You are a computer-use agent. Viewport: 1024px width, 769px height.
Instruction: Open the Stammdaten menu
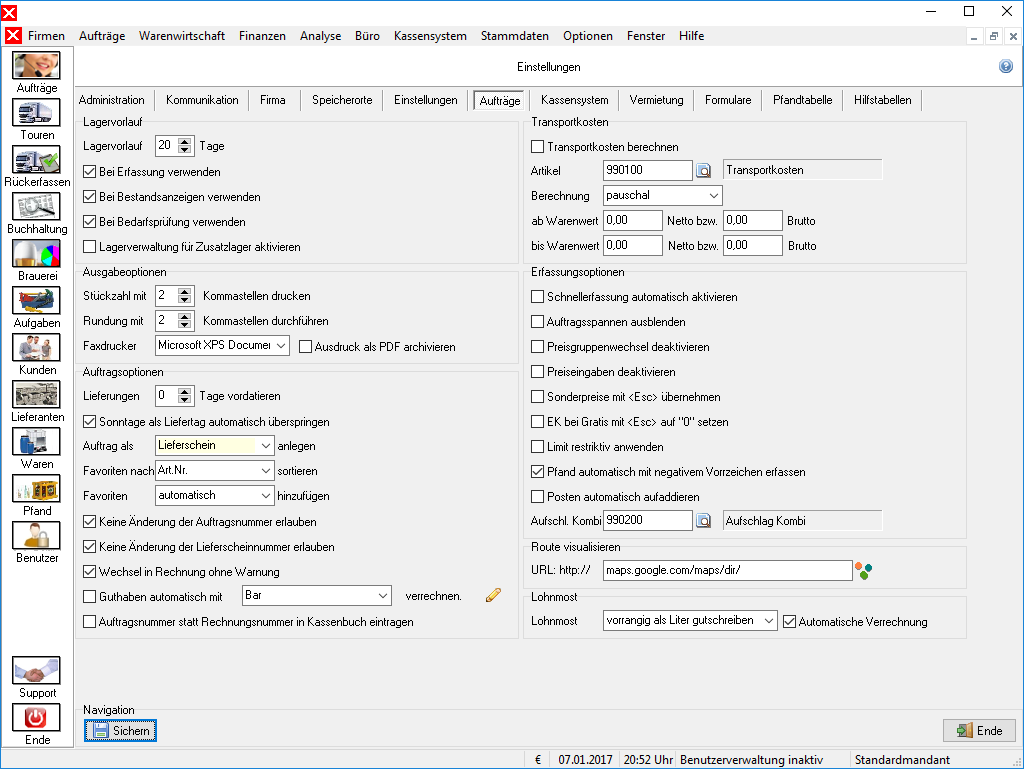tap(515, 36)
